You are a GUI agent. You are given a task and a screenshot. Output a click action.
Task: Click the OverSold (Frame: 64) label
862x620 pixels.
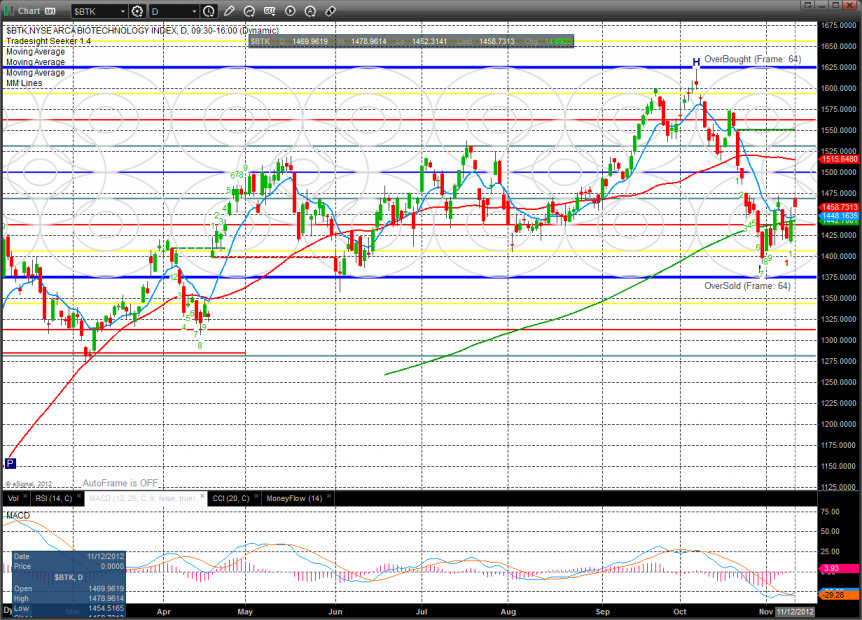(x=748, y=286)
